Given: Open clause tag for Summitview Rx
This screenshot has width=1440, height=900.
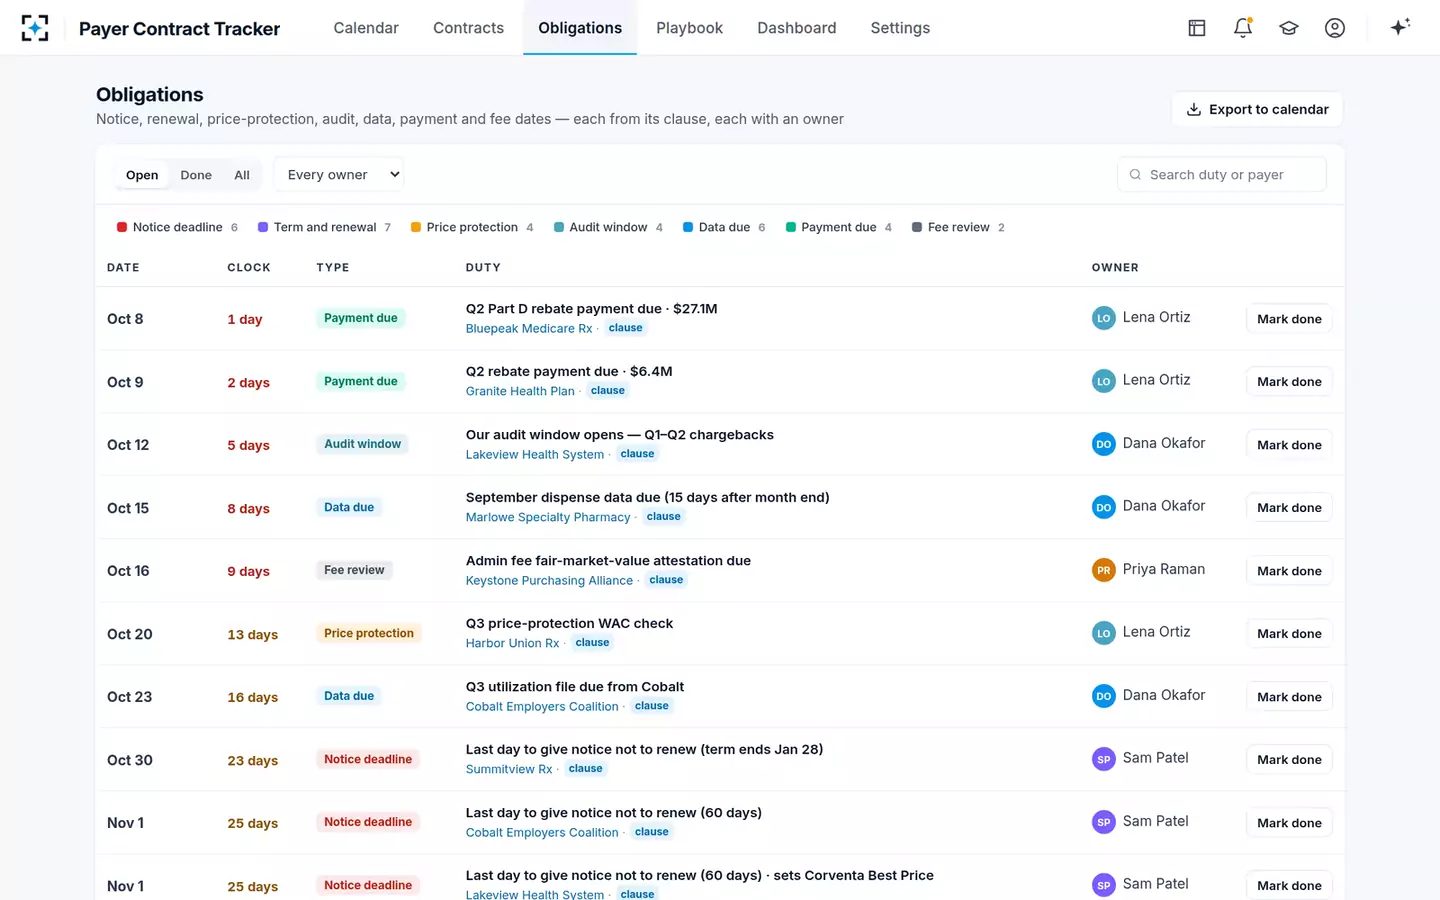Looking at the screenshot, I should [x=585, y=769].
